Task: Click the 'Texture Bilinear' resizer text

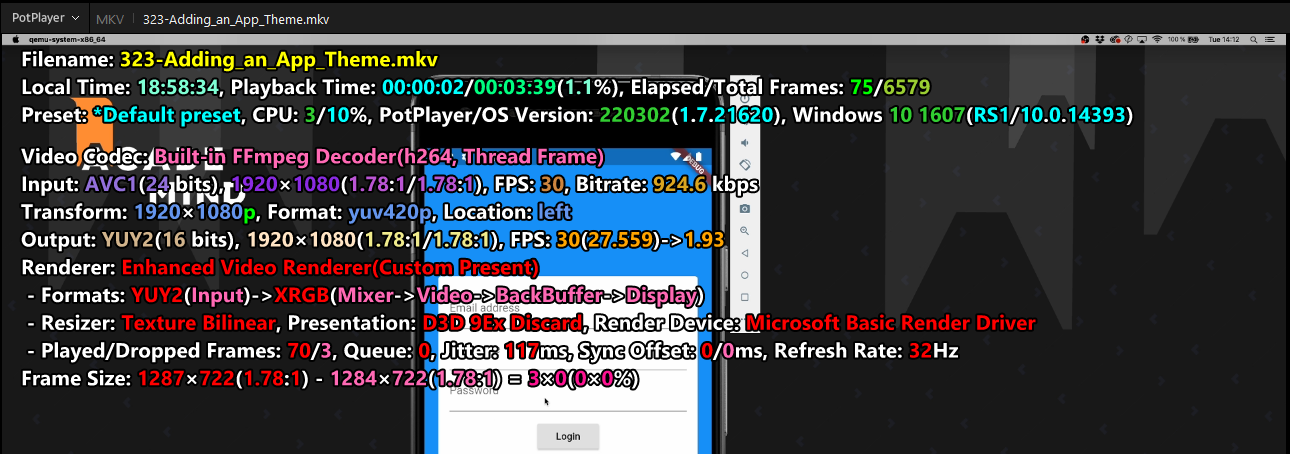Action: 200,323
